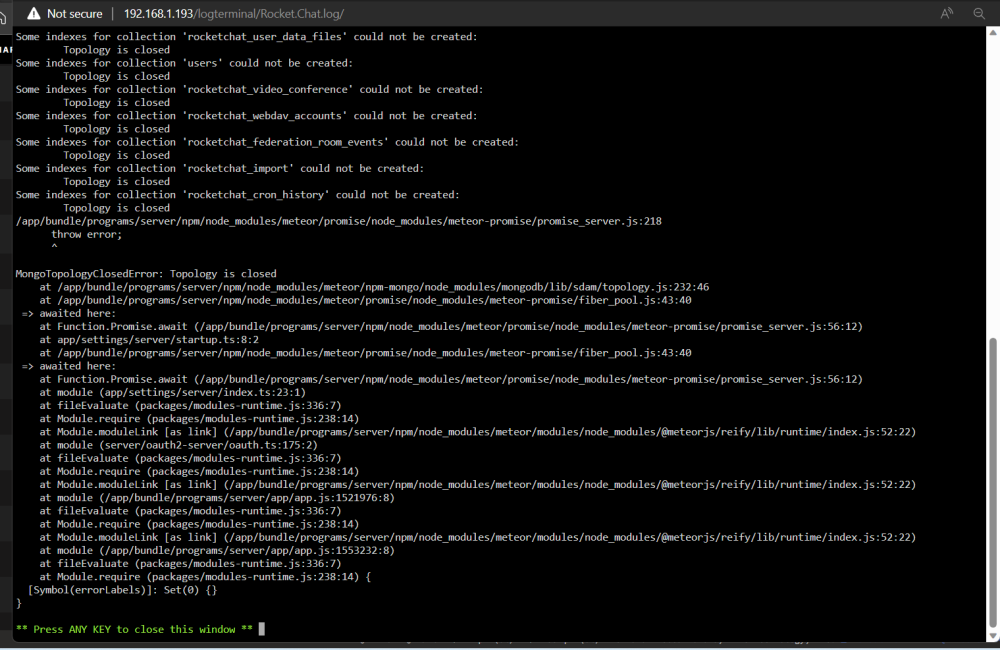Click the final Module.require line ending with brace

tap(205, 577)
